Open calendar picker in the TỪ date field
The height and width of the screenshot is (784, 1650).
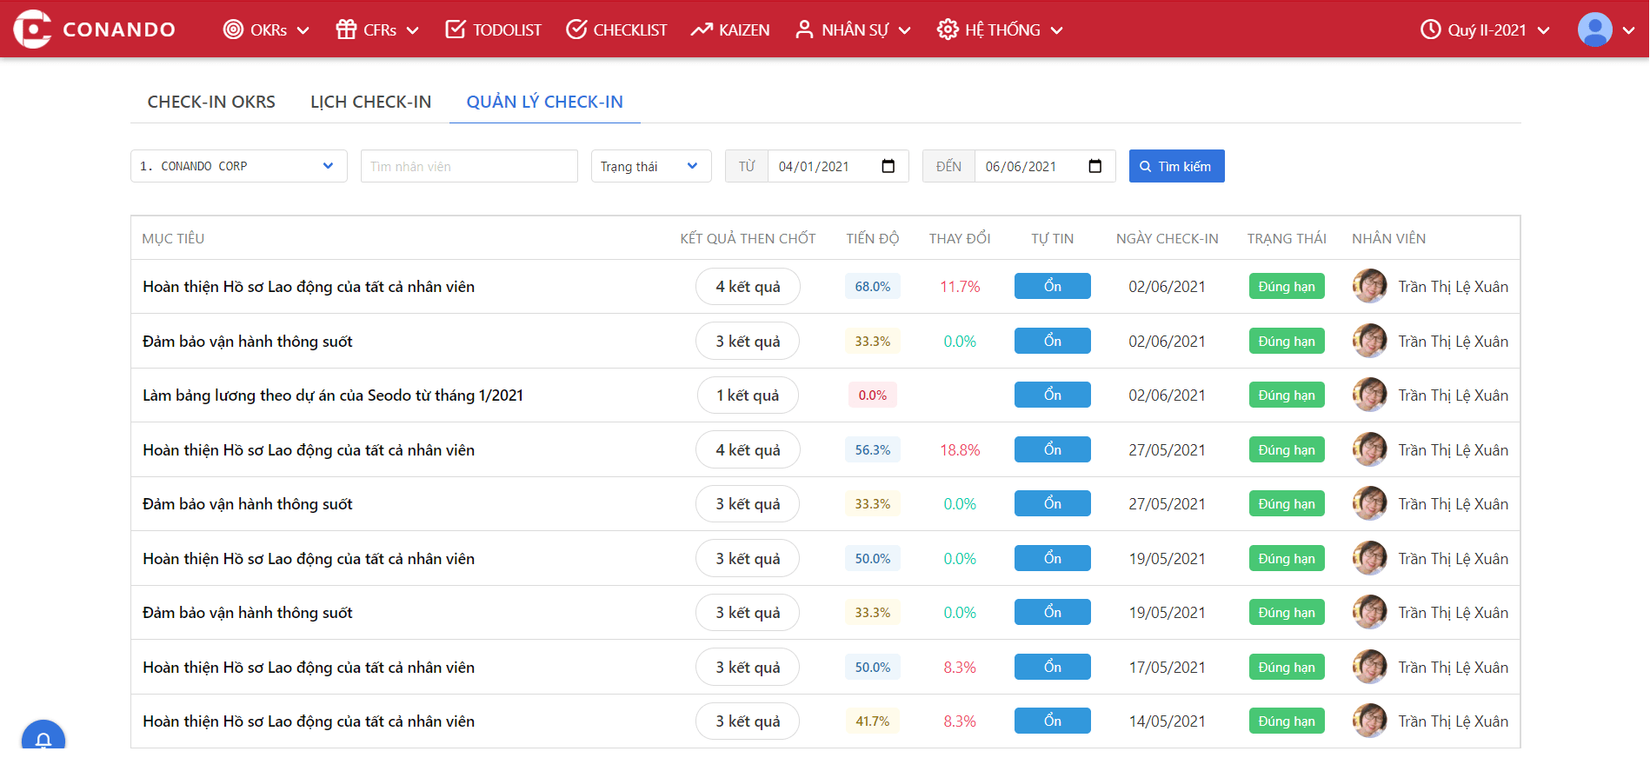pos(888,166)
